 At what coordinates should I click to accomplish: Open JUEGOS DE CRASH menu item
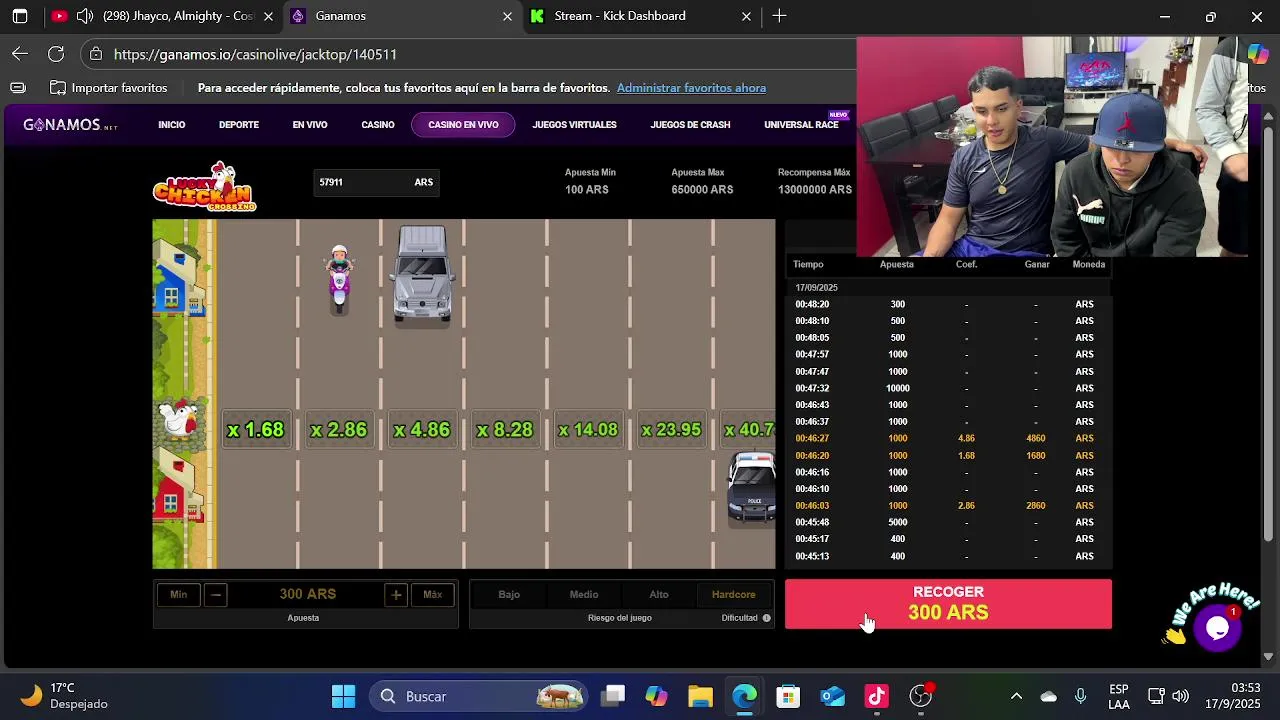pos(690,125)
